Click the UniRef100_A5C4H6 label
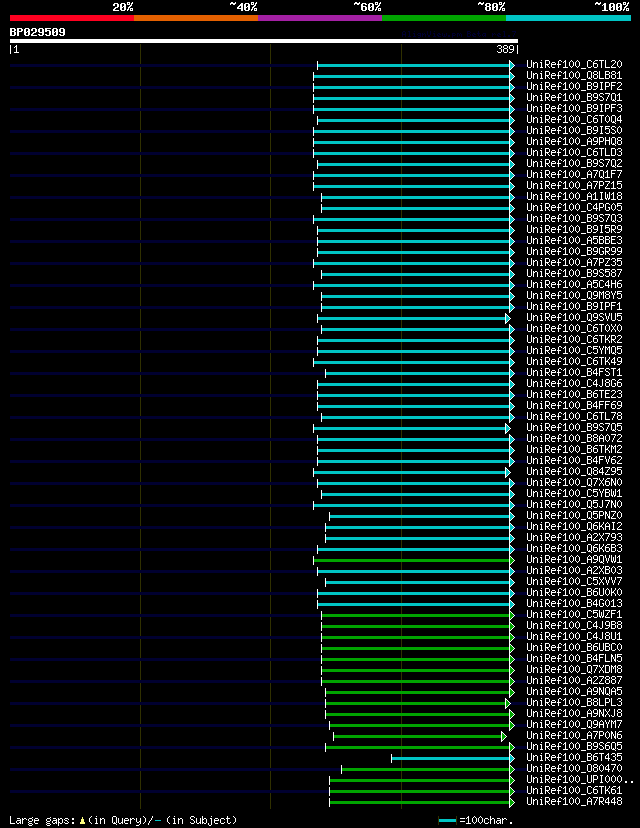Viewport: 640px width, 828px height. pyautogui.click(x=574, y=284)
